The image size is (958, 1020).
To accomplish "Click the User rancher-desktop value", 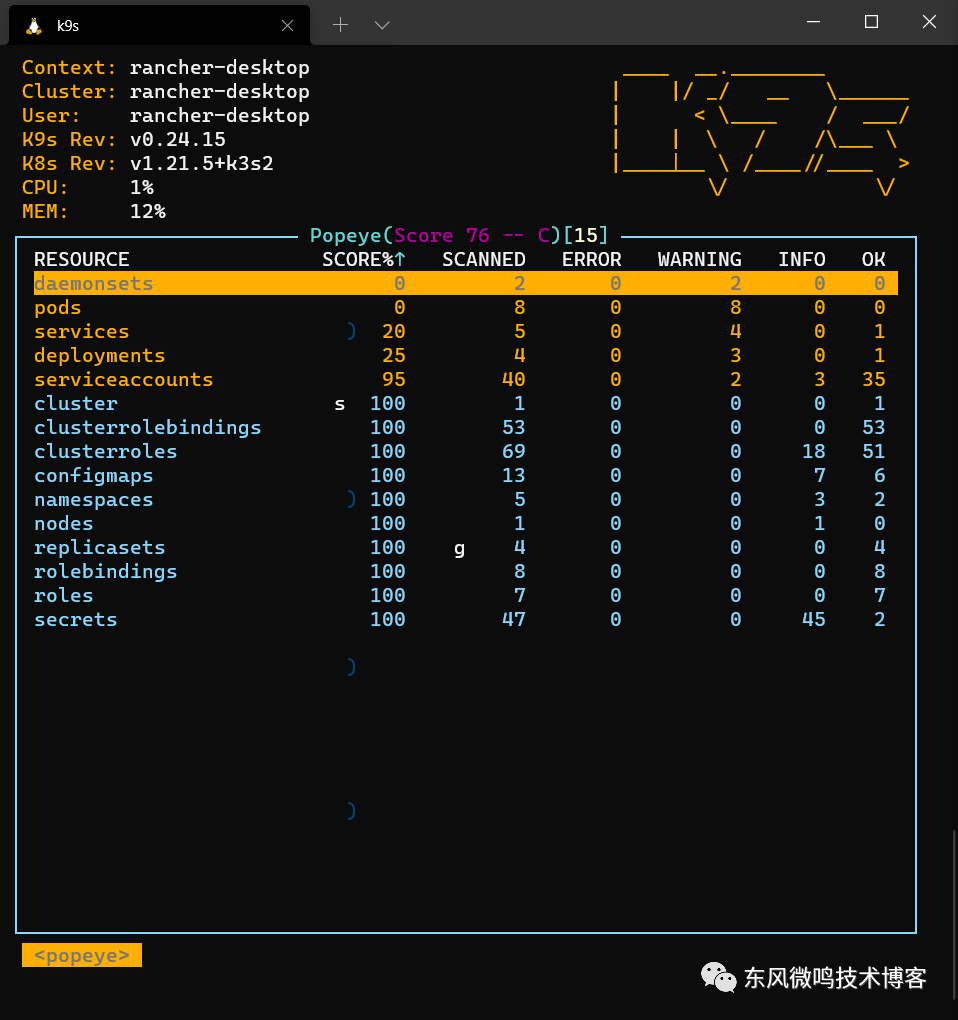I will (x=220, y=116).
